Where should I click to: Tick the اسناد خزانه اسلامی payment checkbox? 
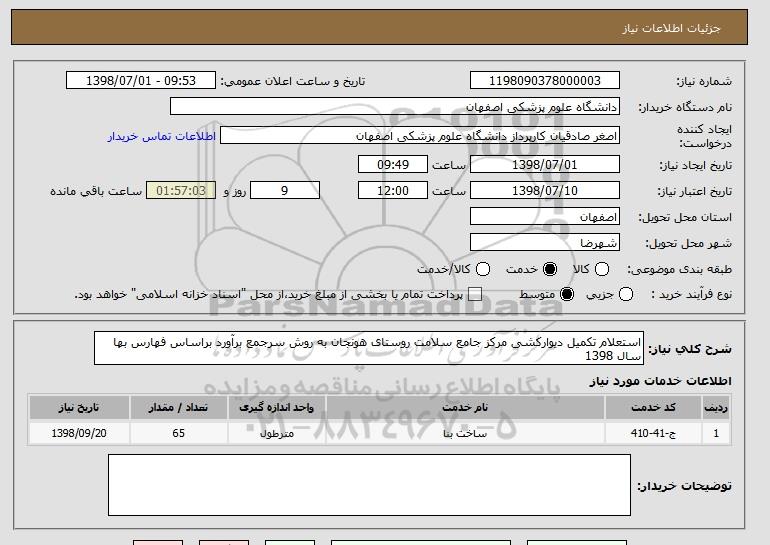point(475,294)
